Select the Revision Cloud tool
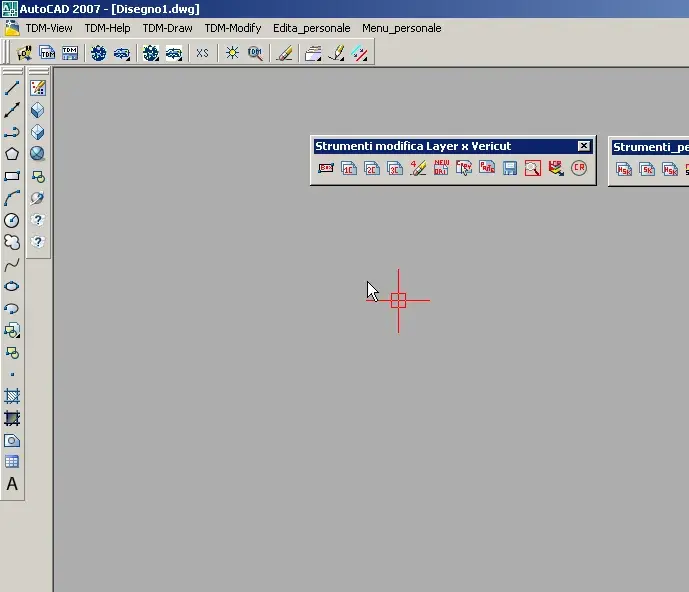 pos(12,242)
